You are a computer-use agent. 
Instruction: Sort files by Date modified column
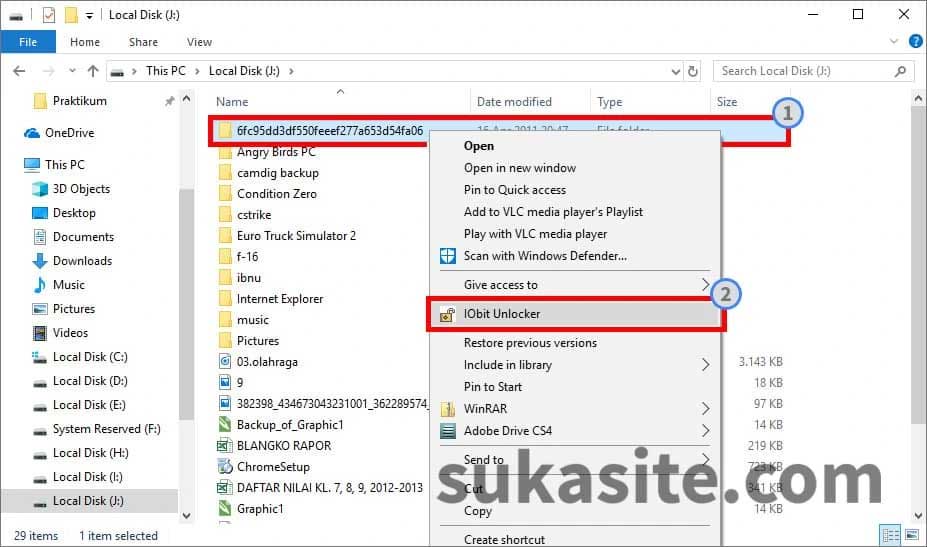tap(514, 102)
